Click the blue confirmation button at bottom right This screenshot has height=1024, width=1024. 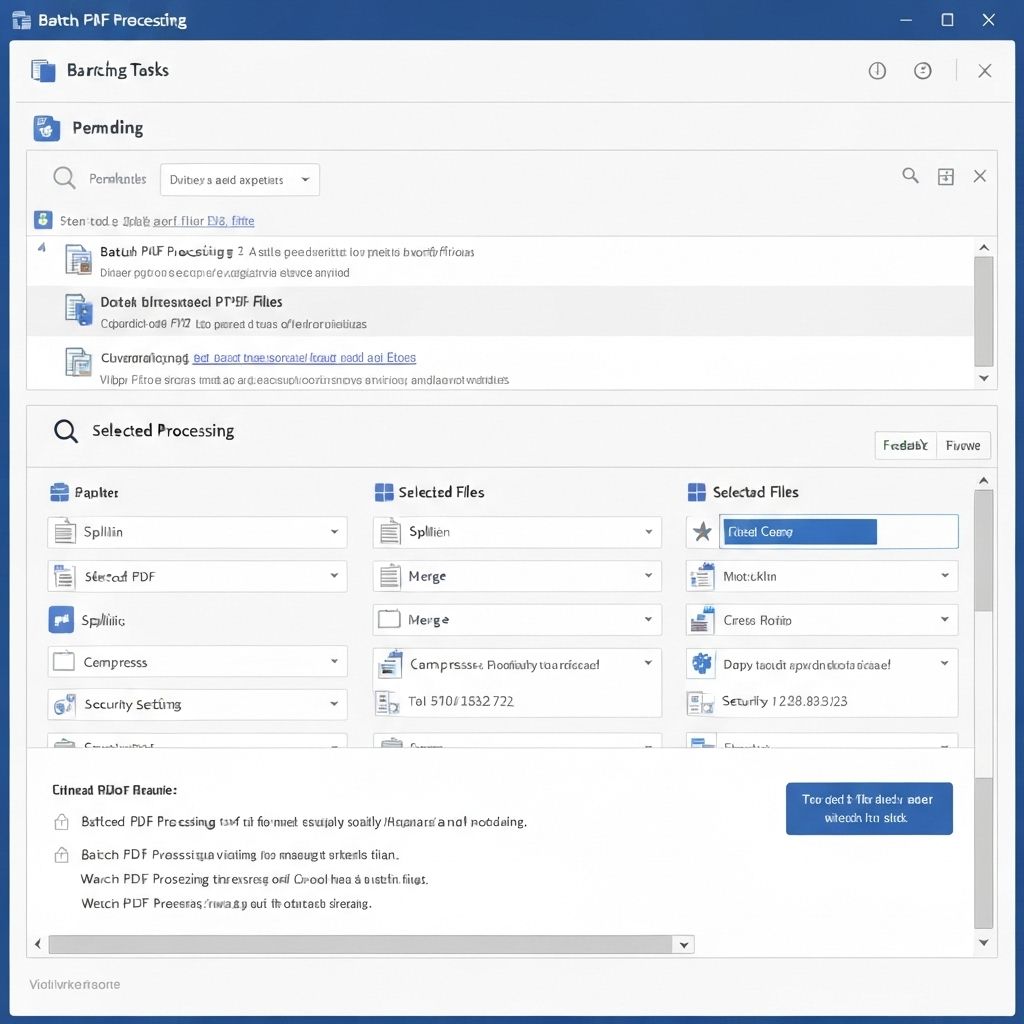pyautogui.click(x=868, y=808)
